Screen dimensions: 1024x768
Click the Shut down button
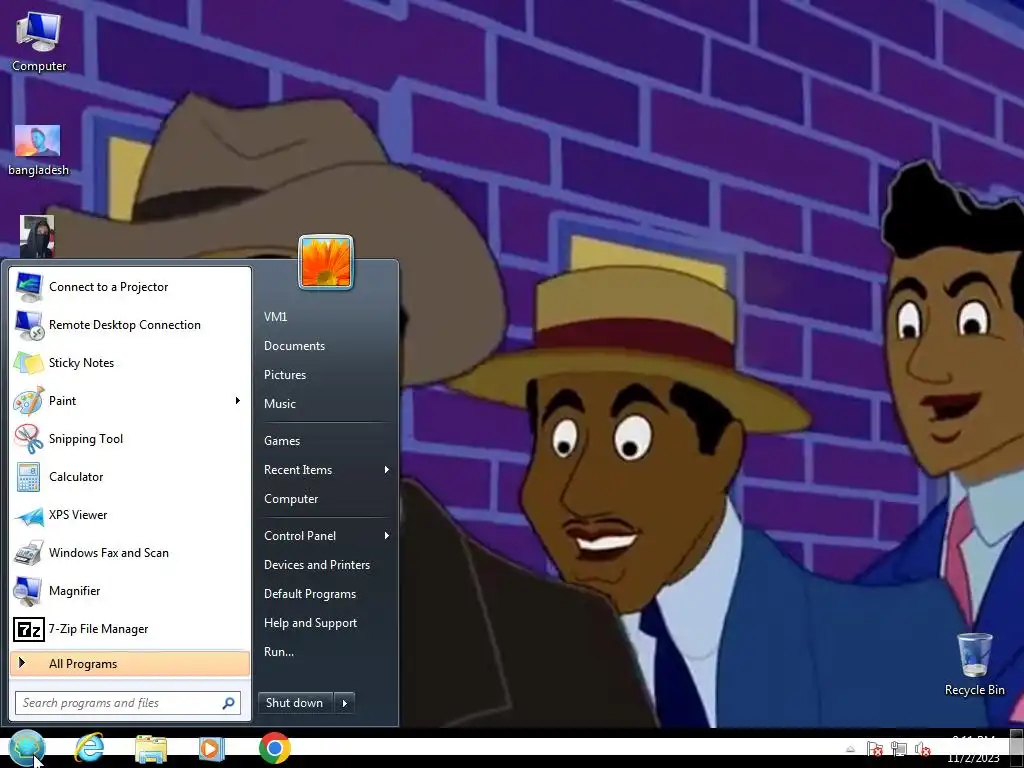click(x=295, y=703)
